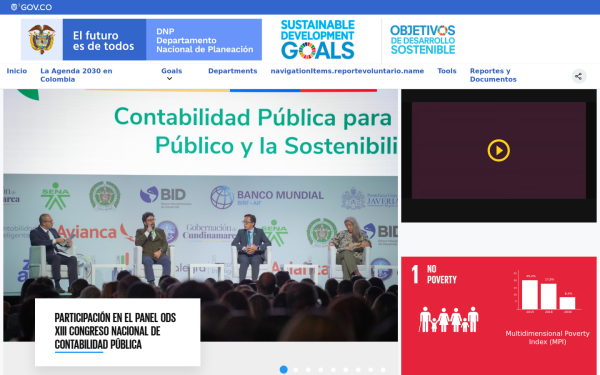Click DNP Departamento Nacional de Planeación banner
Screen dimensions: 600x375
click(x=204, y=39)
